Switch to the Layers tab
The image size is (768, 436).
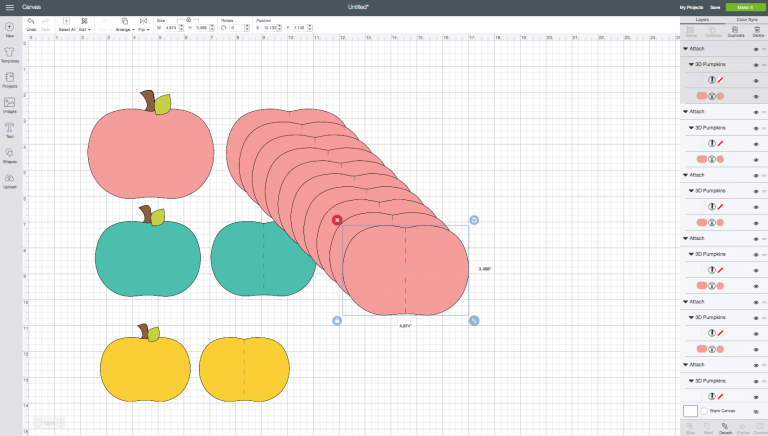(702, 20)
